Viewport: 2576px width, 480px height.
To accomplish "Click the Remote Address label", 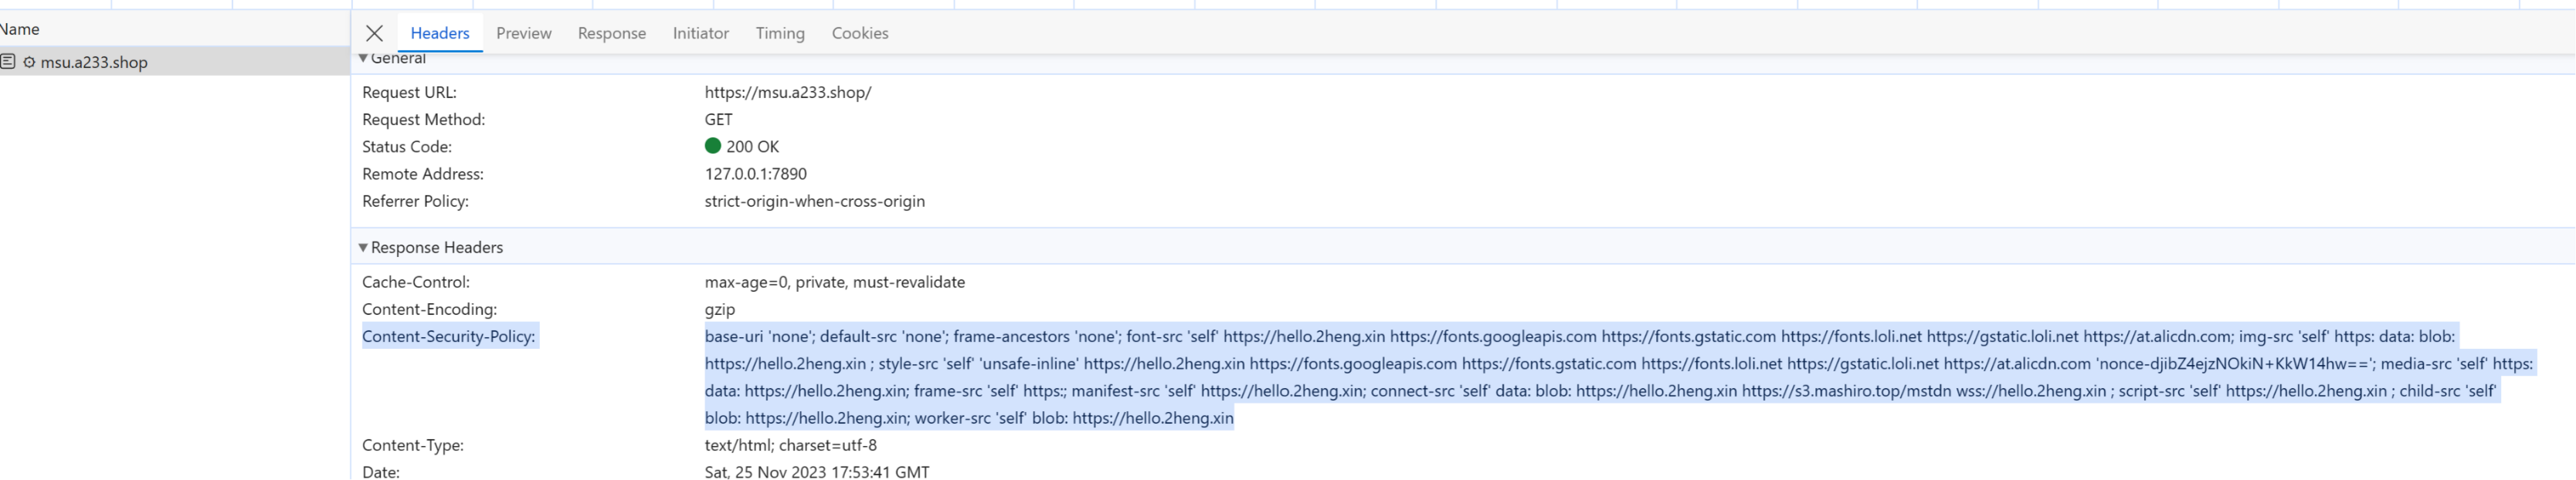I will point(422,173).
